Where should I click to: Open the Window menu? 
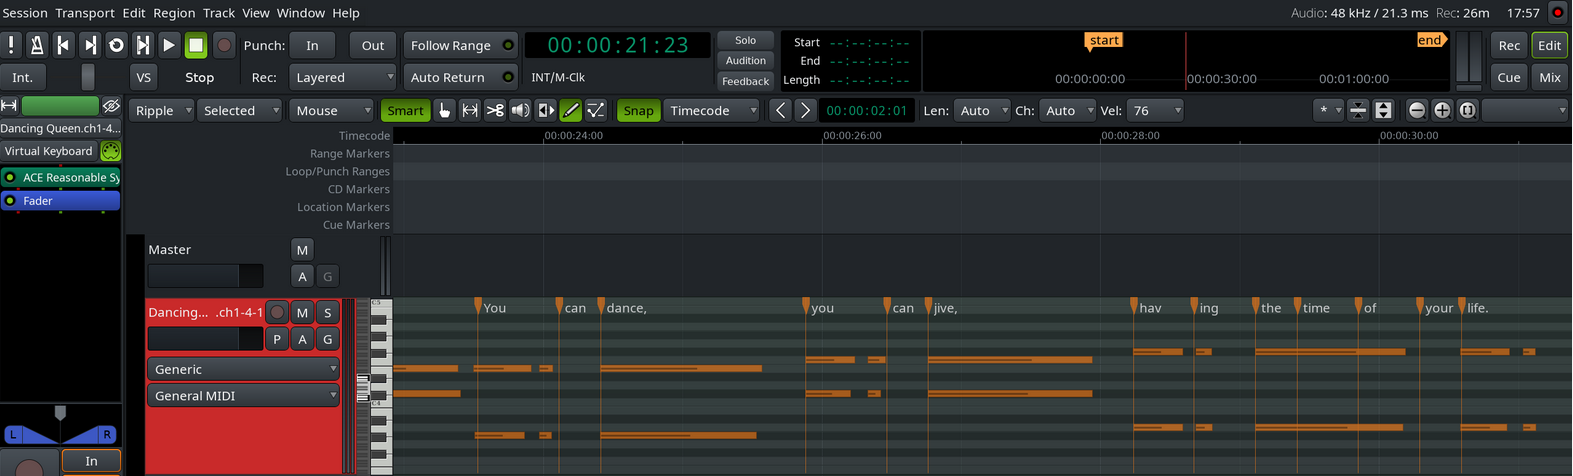pyautogui.click(x=300, y=13)
